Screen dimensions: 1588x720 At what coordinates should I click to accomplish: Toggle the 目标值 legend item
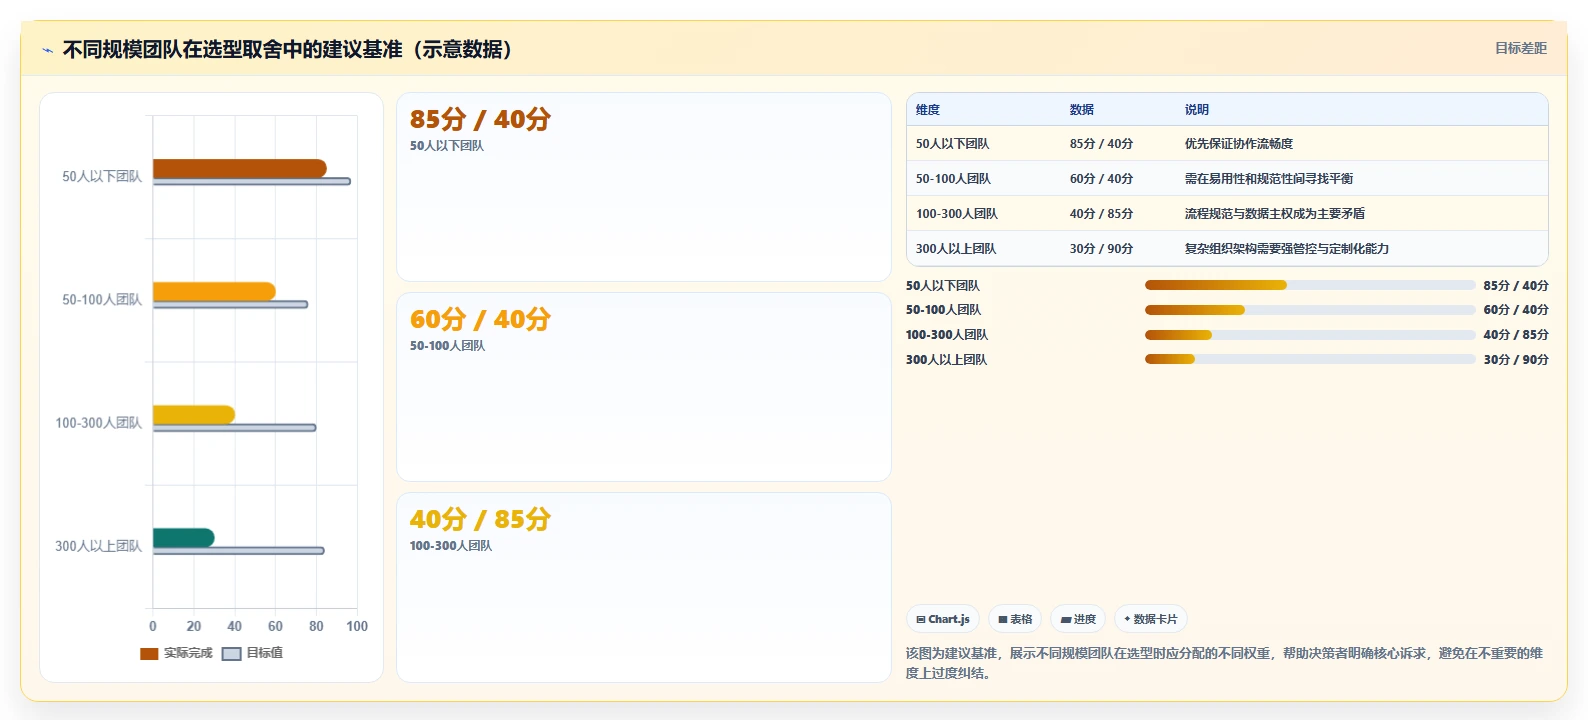(x=252, y=653)
